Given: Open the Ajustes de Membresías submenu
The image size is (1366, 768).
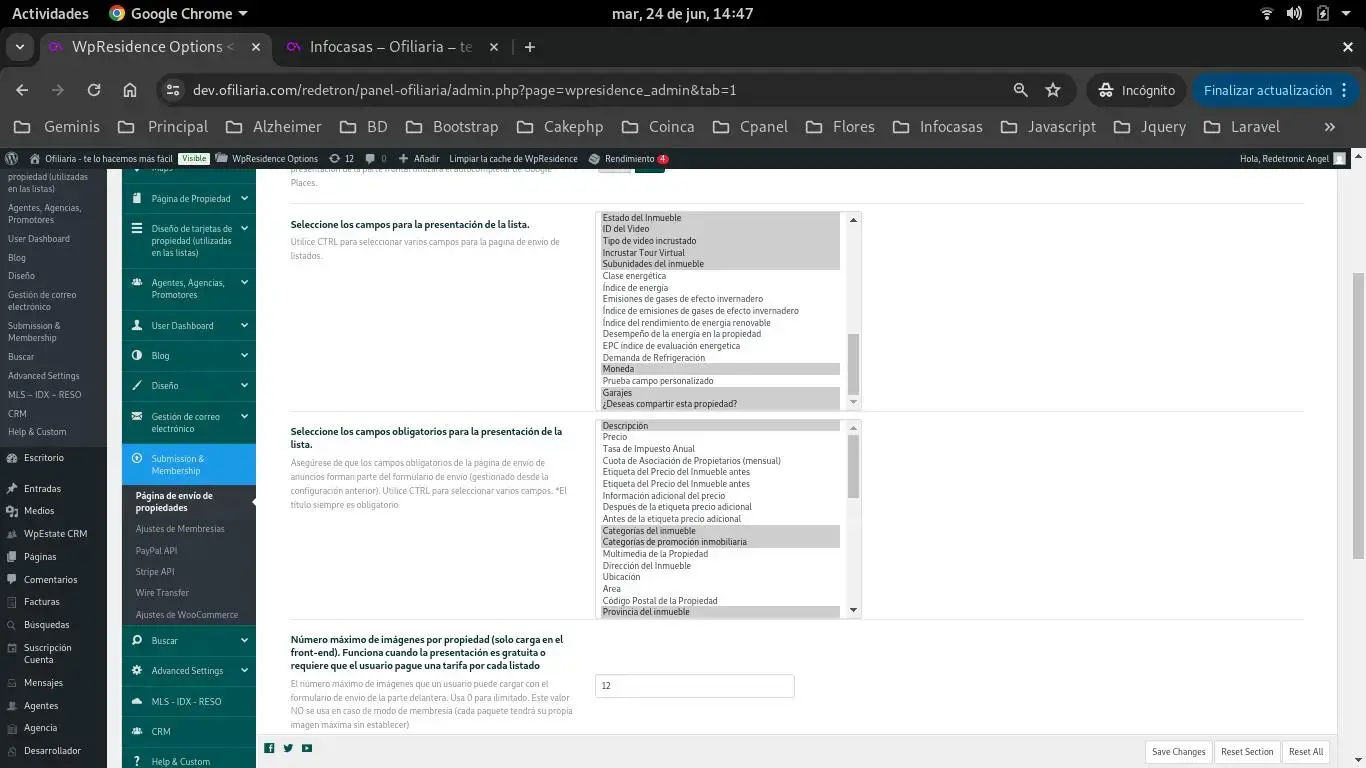Looking at the screenshot, I should point(180,529).
